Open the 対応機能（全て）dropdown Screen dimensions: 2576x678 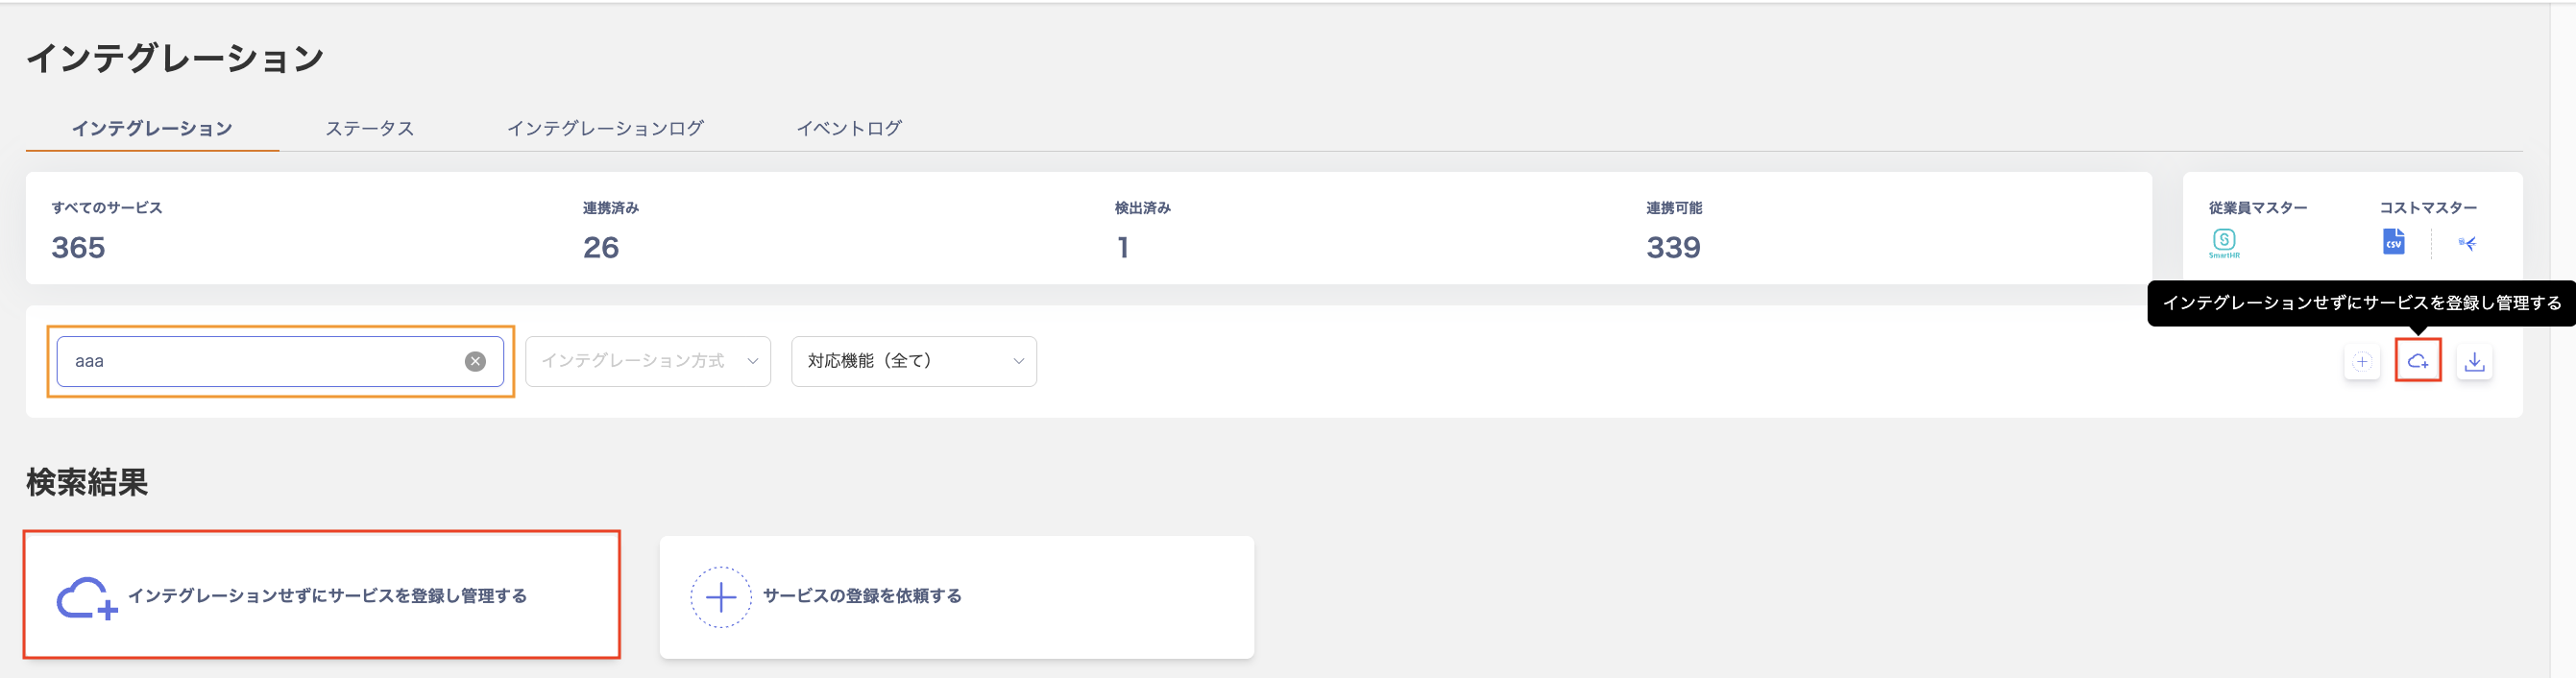click(x=913, y=361)
